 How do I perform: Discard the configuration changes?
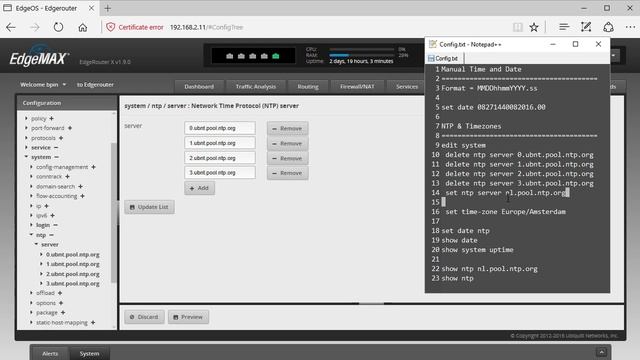144,317
